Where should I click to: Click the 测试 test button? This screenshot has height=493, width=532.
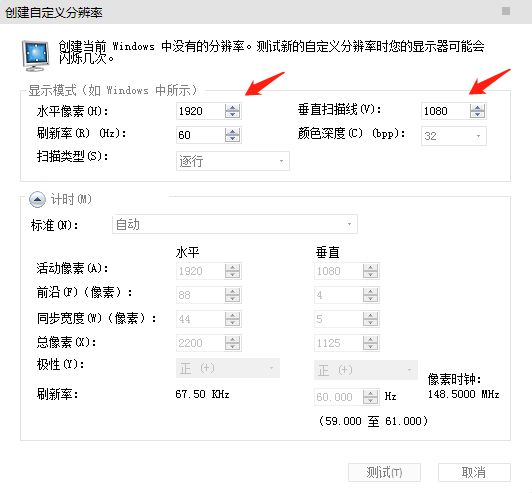pos(384,472)
